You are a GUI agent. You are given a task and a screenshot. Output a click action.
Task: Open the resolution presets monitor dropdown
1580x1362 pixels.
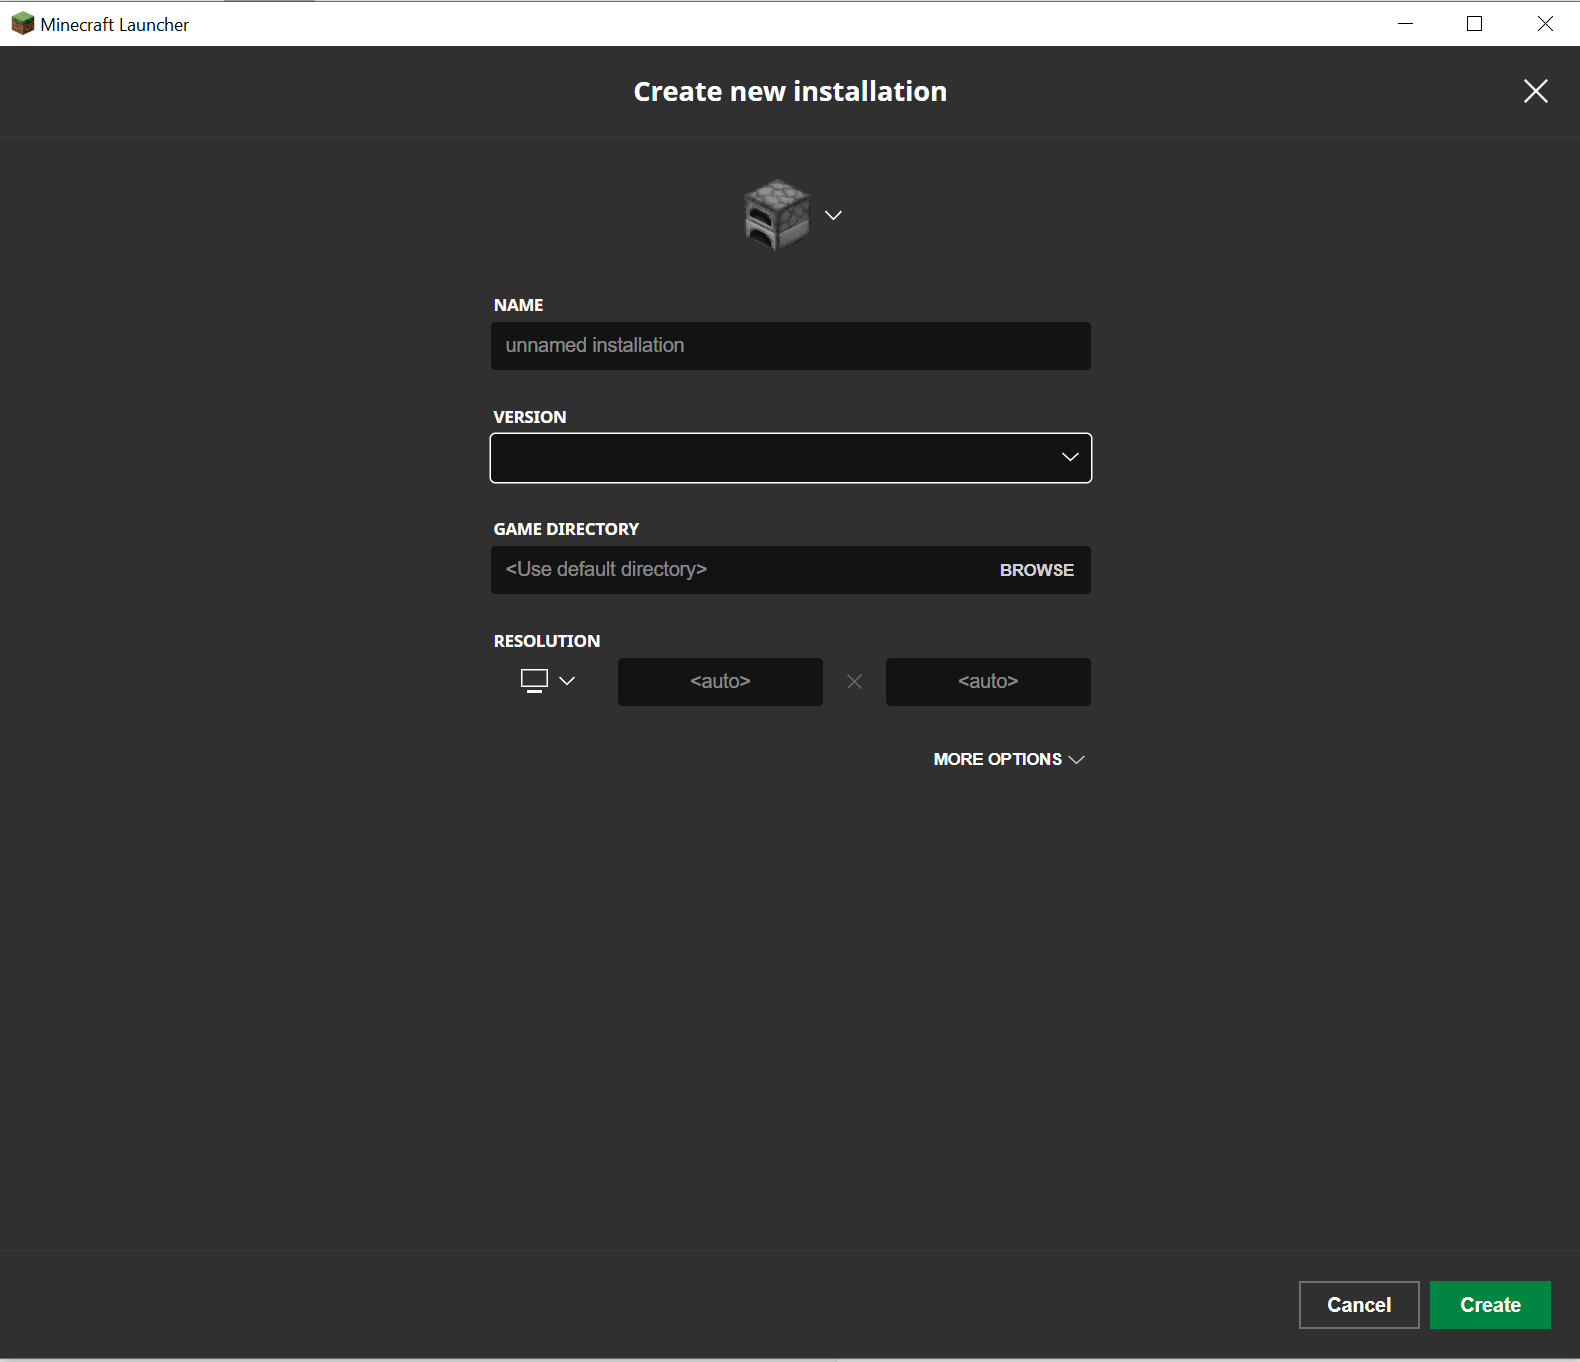pyautogui.click(x=548, y=681)
